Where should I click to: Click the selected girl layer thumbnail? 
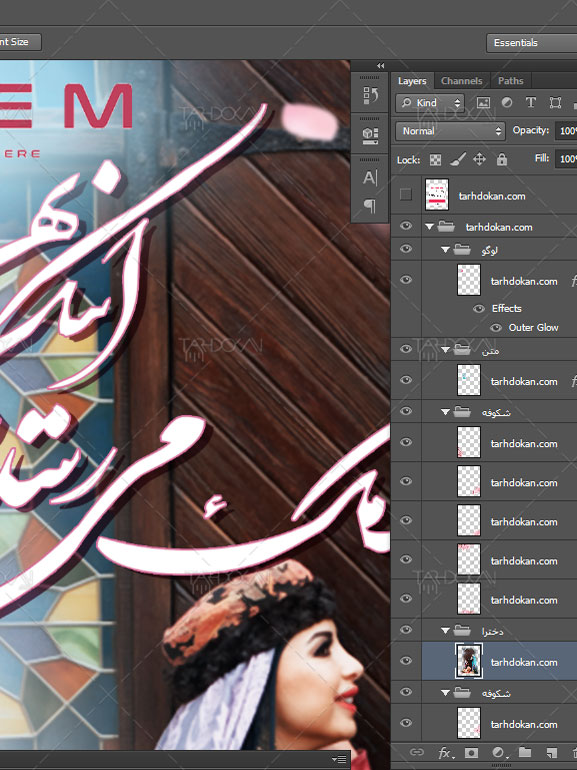[x=468, y=661]
